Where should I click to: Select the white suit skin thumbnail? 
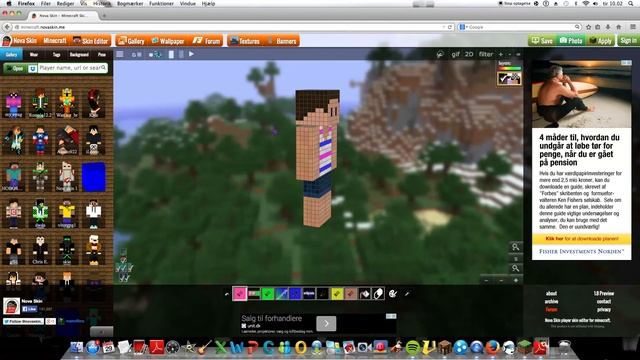(x=93, y=213)
